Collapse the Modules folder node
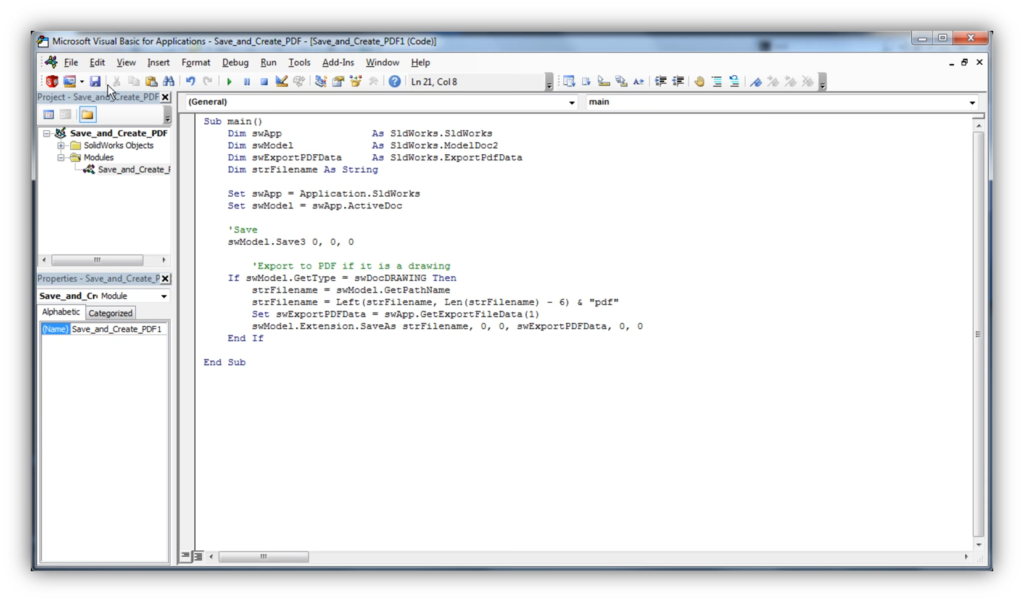Image resolution: width=1024 pixels, height=602 pixels. tap(61, 158)
